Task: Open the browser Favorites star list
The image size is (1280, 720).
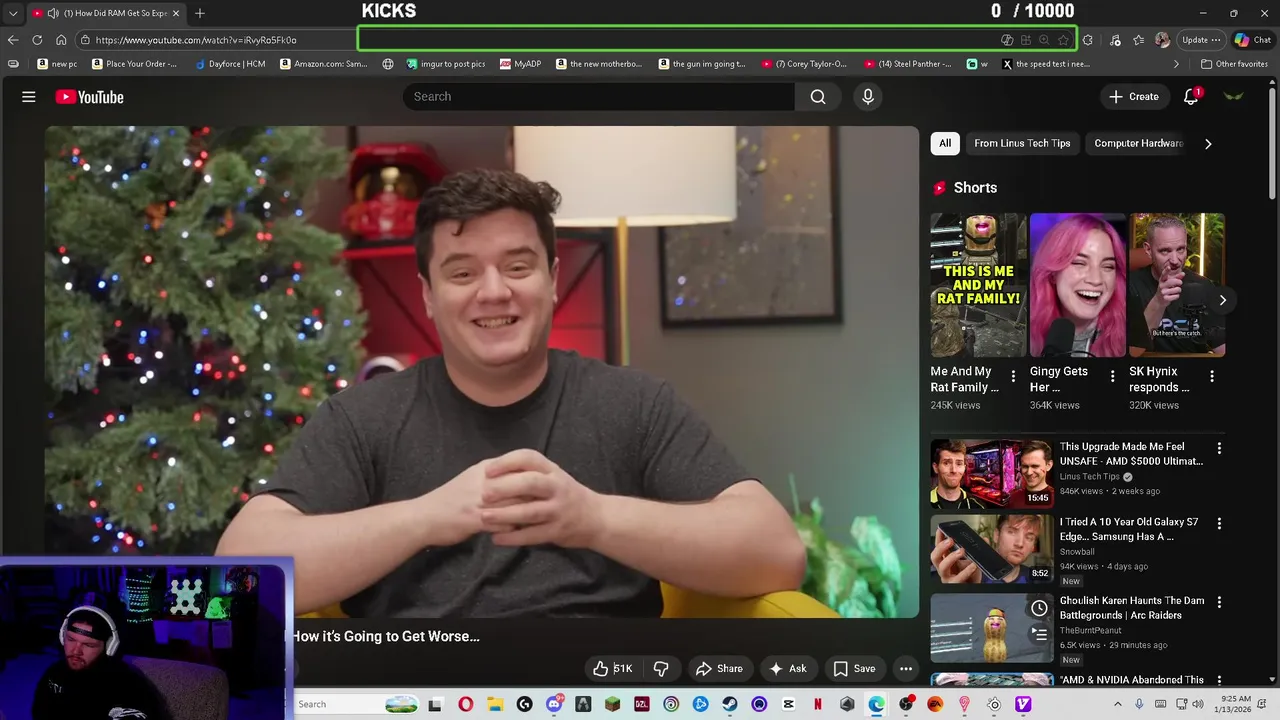Action: click(x=1138, y=40)
